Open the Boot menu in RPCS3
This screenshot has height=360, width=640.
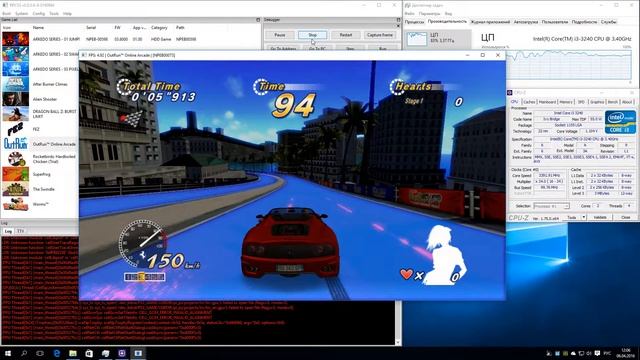[7, 13]
